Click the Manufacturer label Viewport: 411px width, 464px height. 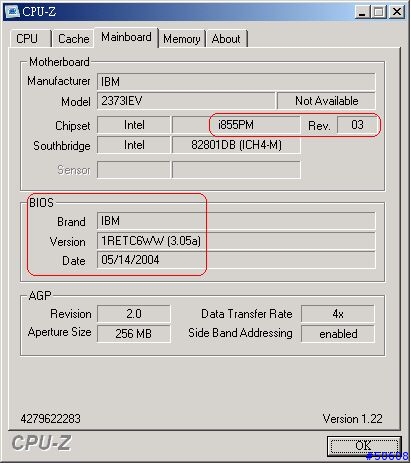[x=59, y=81]
